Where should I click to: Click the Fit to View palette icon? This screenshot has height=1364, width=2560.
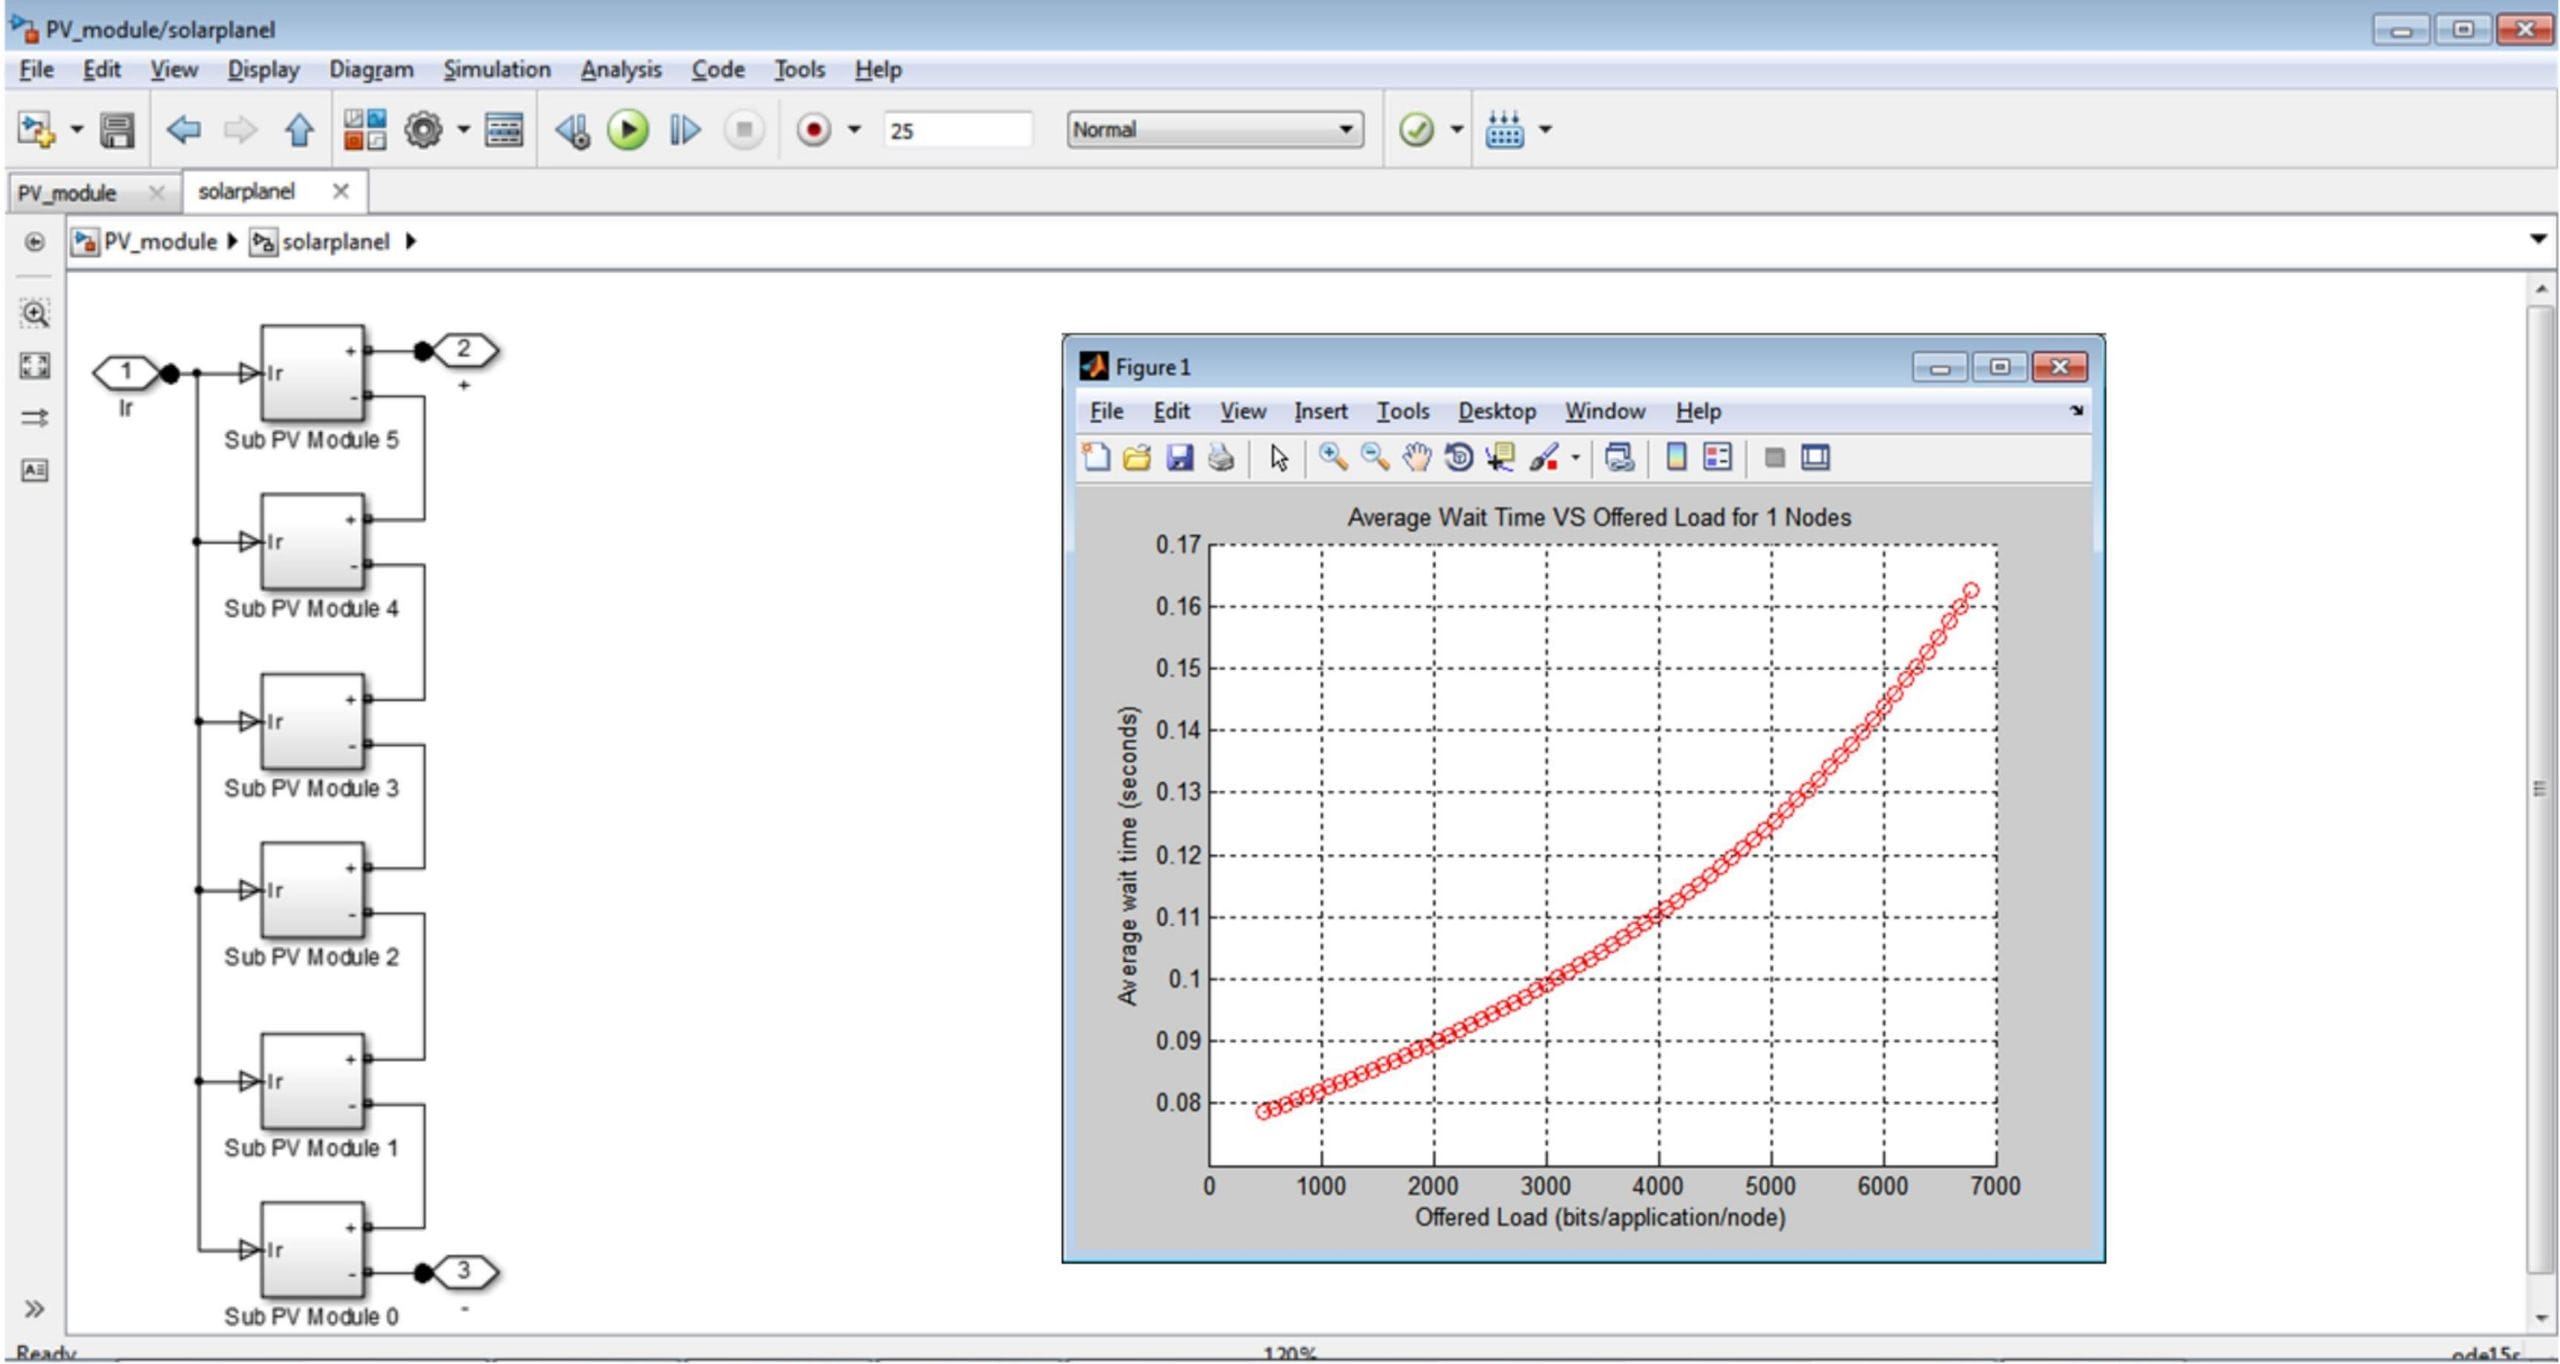click(x=35, y=366)
